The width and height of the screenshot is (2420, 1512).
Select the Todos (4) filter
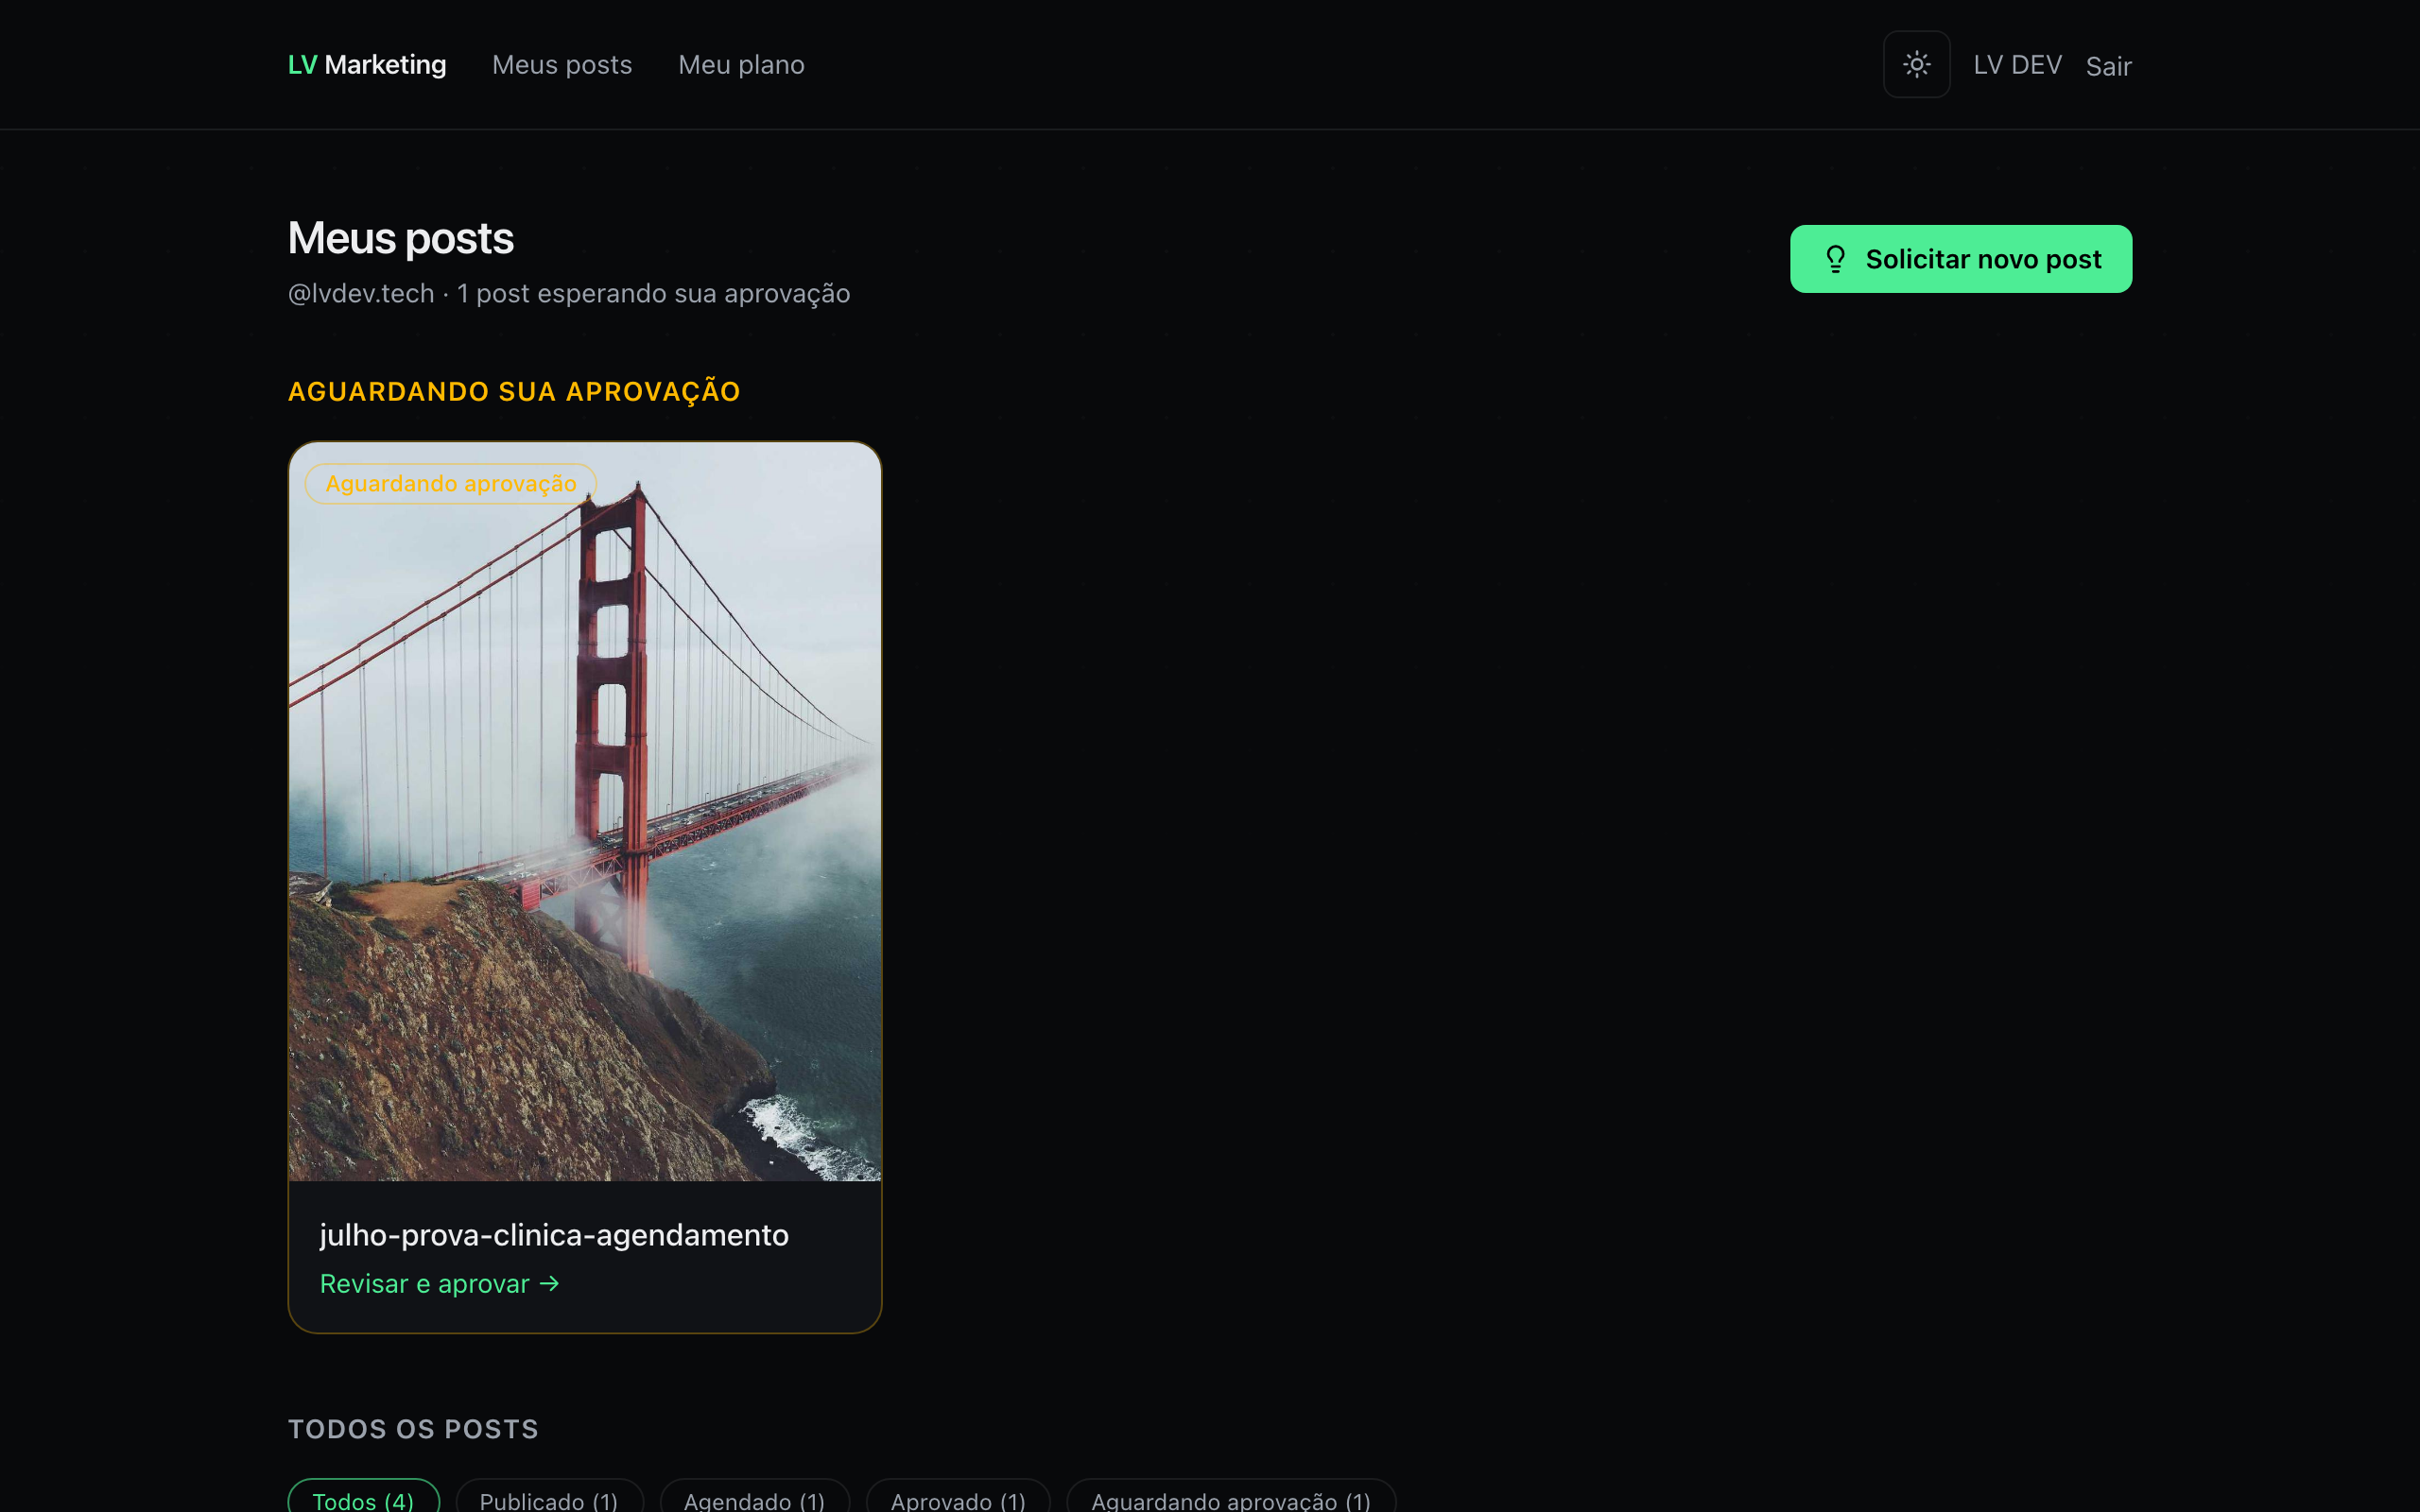point(363,1499)
